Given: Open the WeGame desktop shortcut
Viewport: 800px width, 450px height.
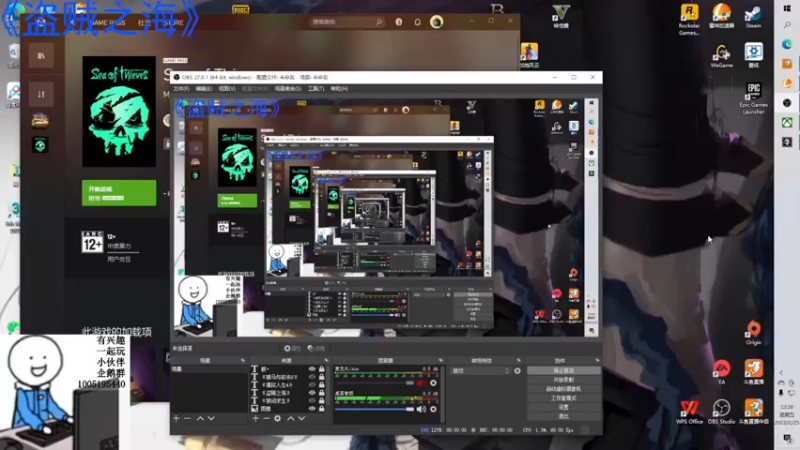Looking at the screenshot, I should pos(721,56).
